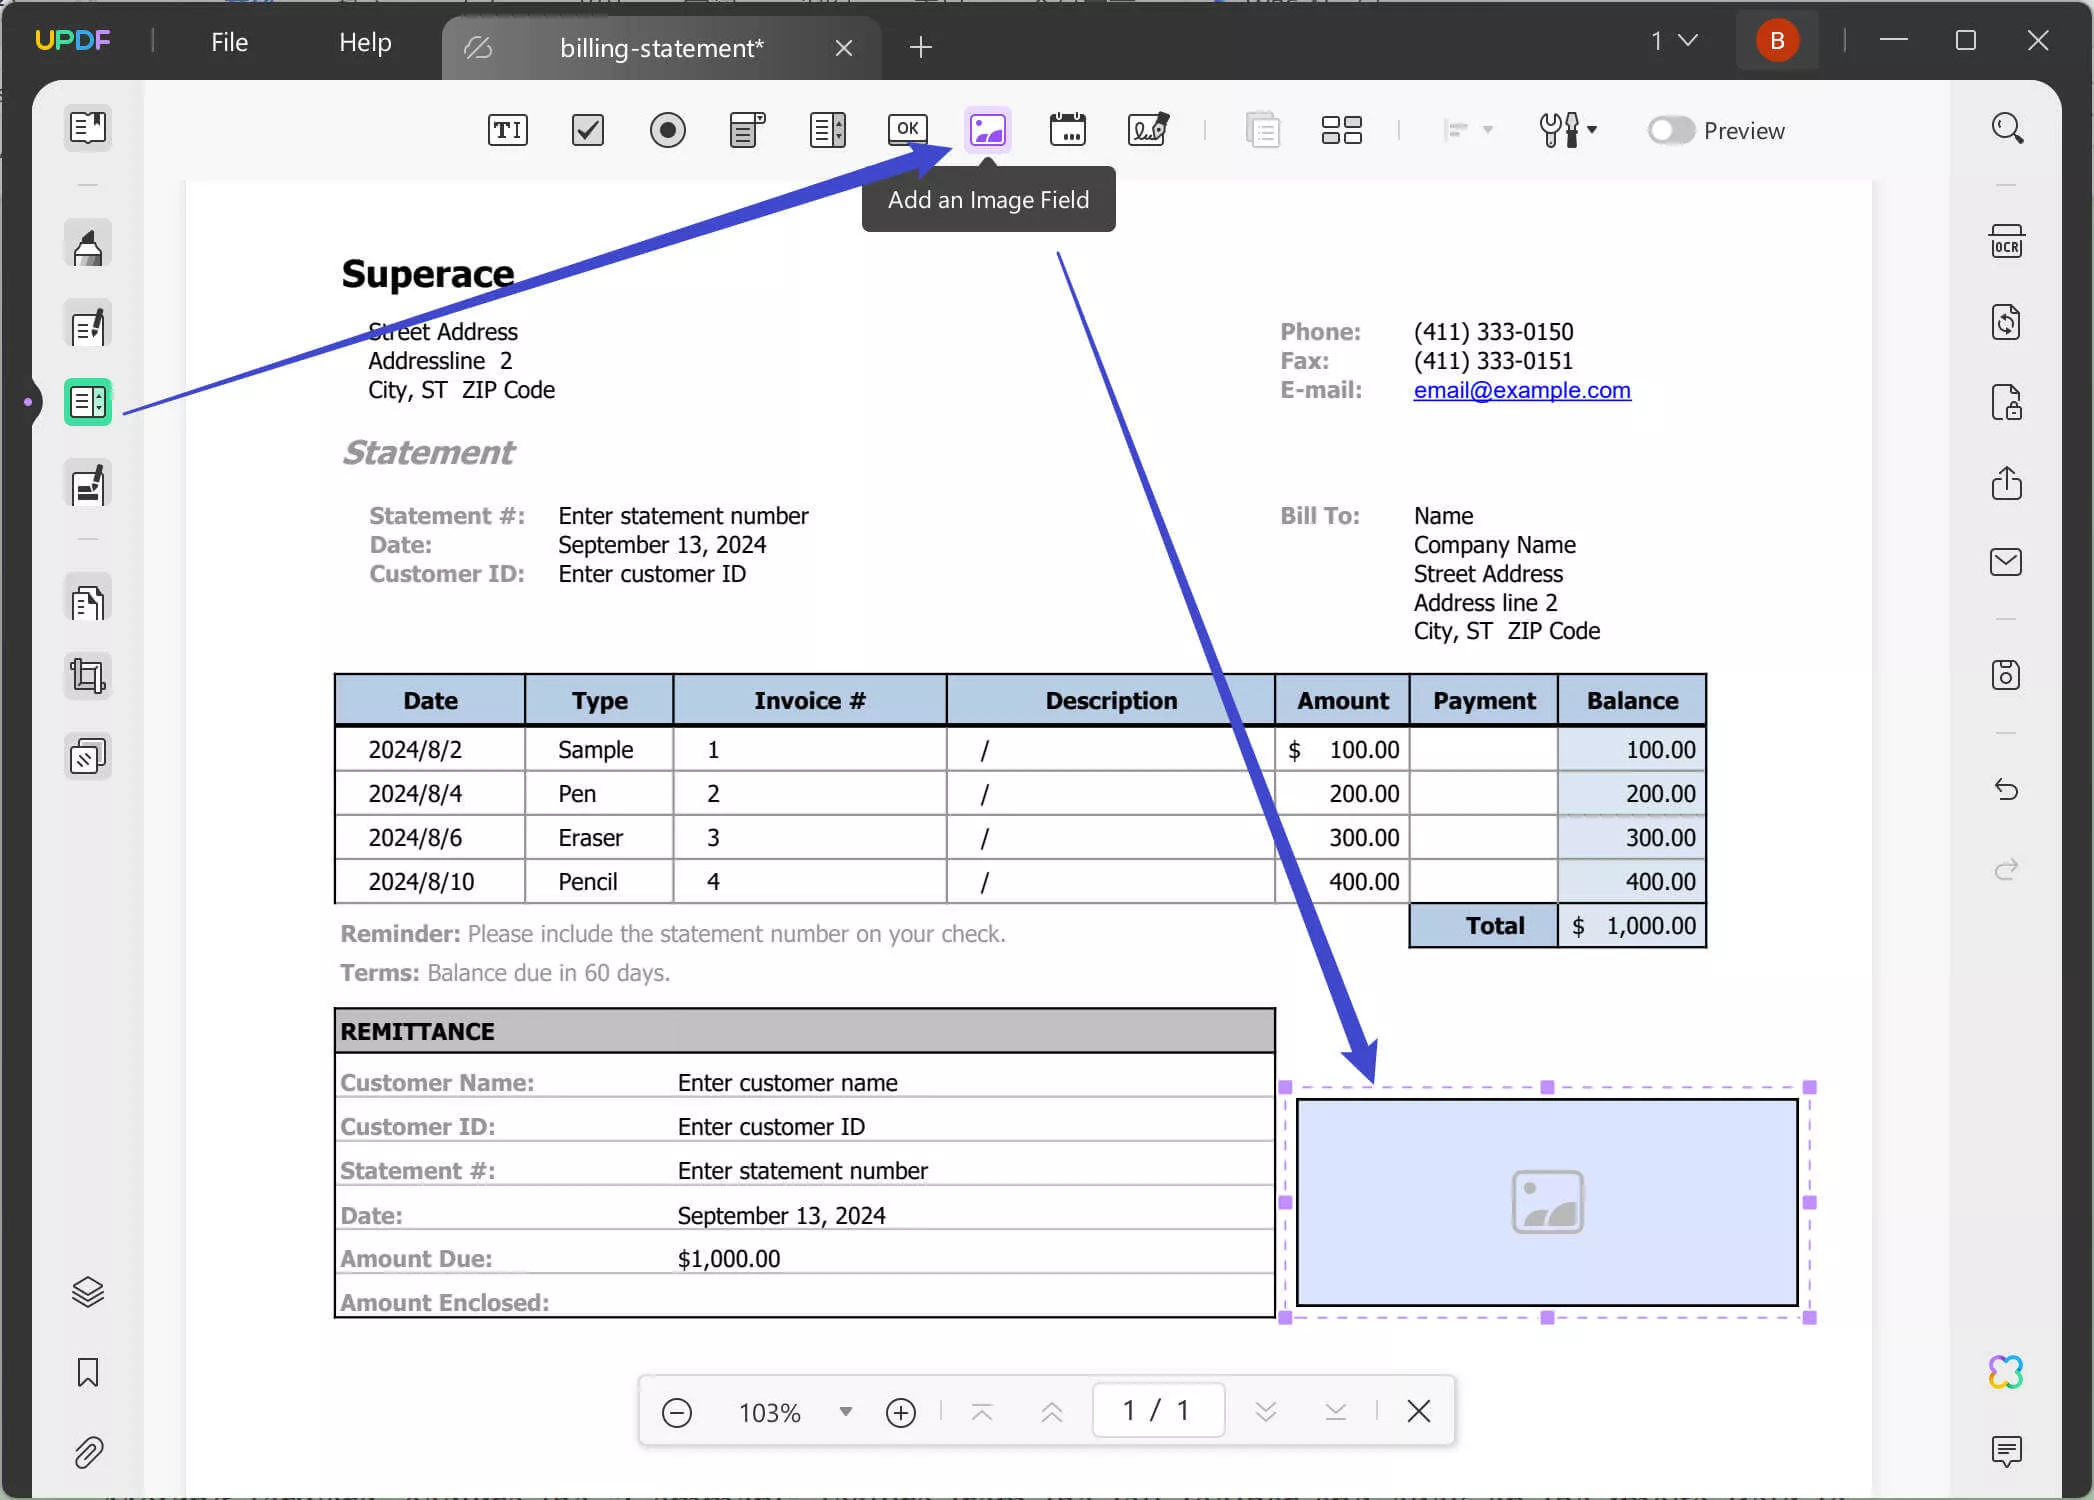Click the Share file icon
The image size is (2094, 1500).
pyautogui.click(x=2006, y=483)
